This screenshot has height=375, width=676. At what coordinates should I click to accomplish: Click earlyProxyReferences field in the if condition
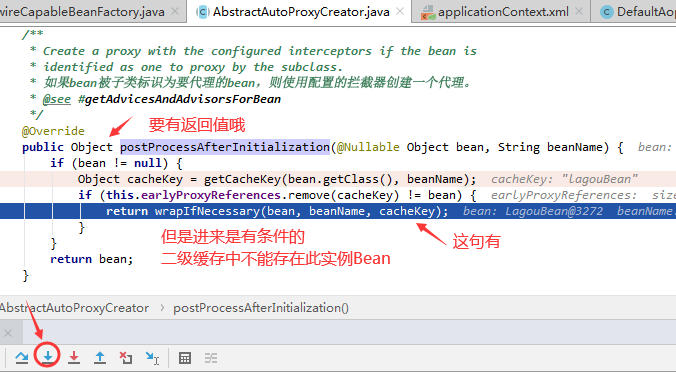coord(211,195)
